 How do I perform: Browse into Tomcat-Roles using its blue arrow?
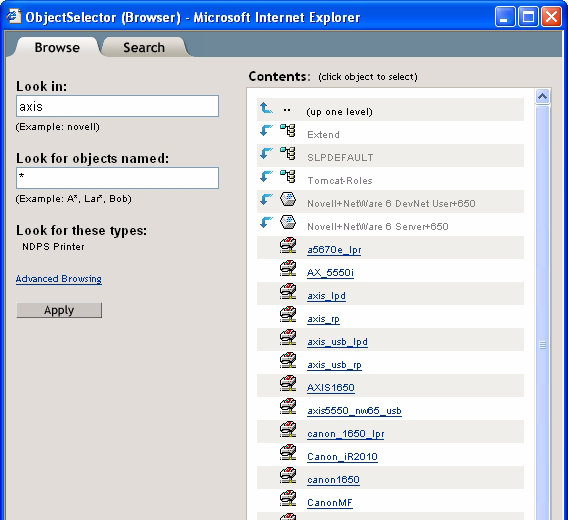point(266,176)
